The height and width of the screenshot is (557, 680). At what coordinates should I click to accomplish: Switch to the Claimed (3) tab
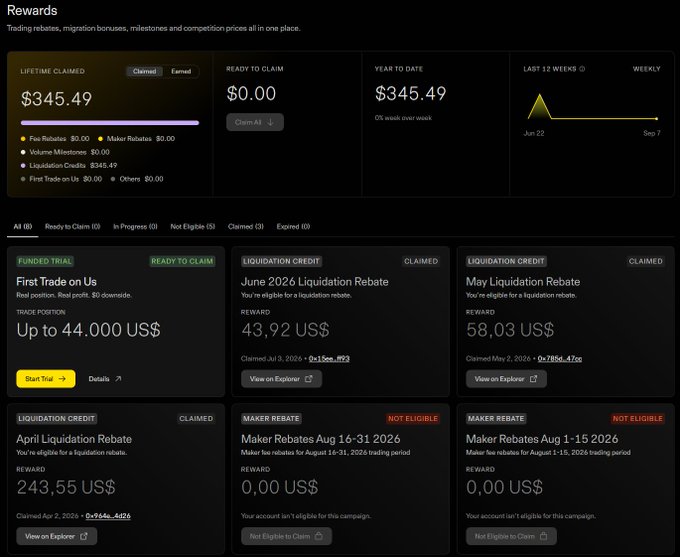(245, 226)
